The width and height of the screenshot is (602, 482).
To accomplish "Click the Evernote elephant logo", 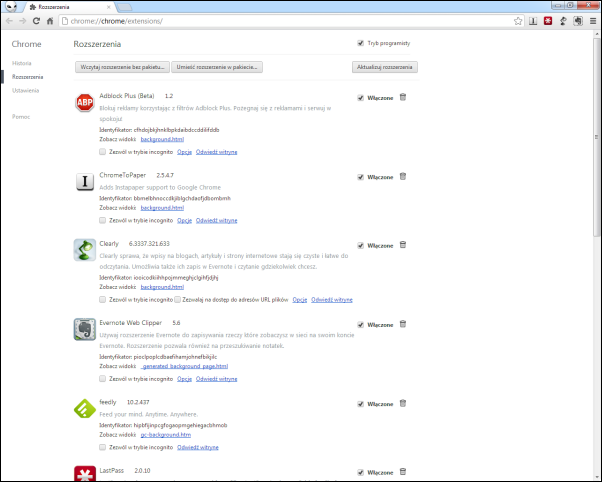I will (84, 329).
